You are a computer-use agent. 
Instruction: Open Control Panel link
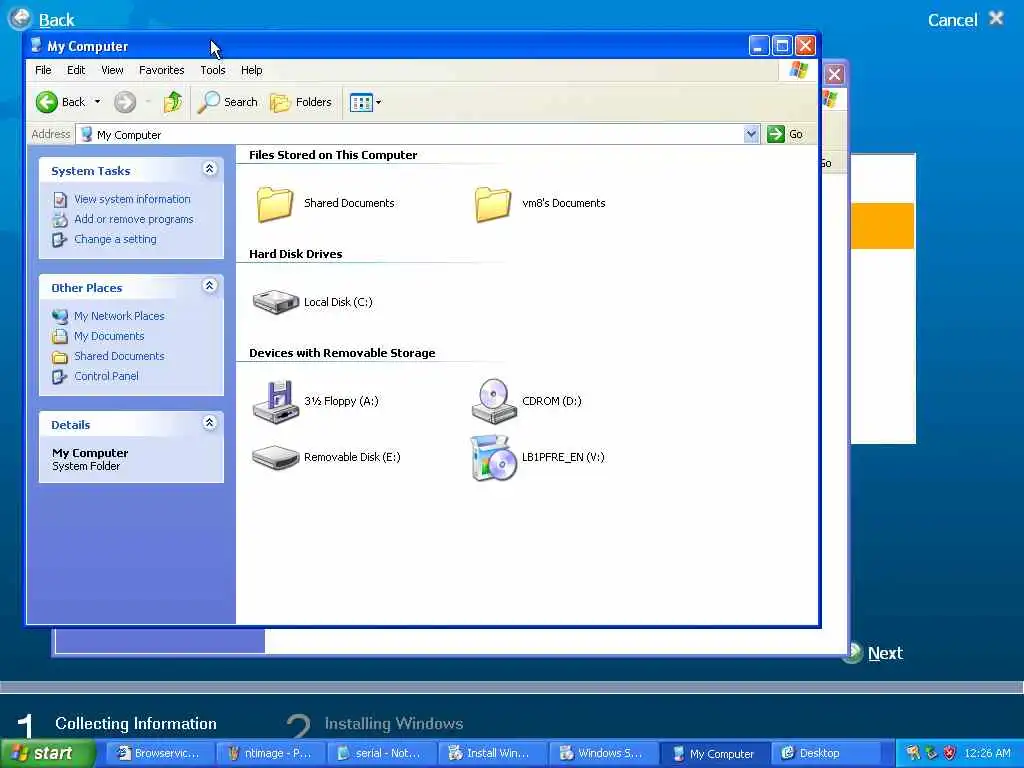coord(106,377)
